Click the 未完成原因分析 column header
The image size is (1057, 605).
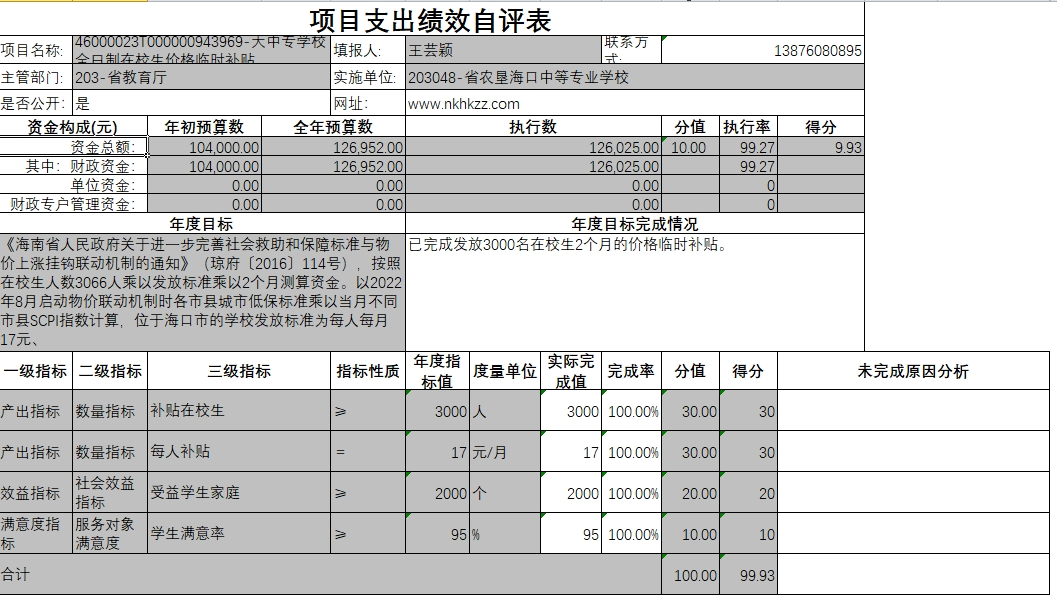click(913, 371)
